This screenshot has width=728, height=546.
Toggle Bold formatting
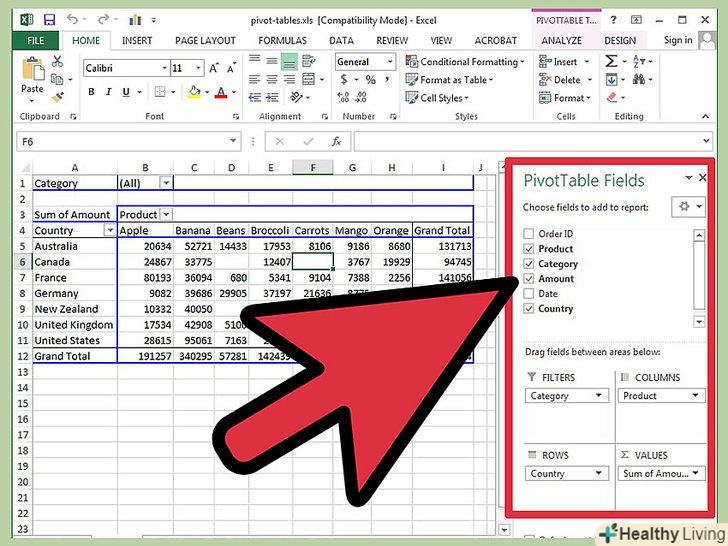click(92, 92)
